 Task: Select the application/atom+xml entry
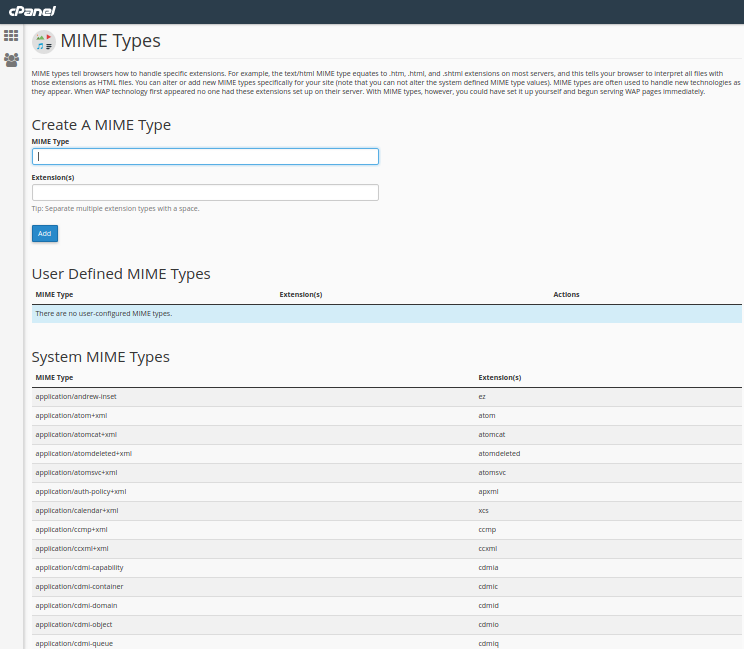(x=71, y=415)
